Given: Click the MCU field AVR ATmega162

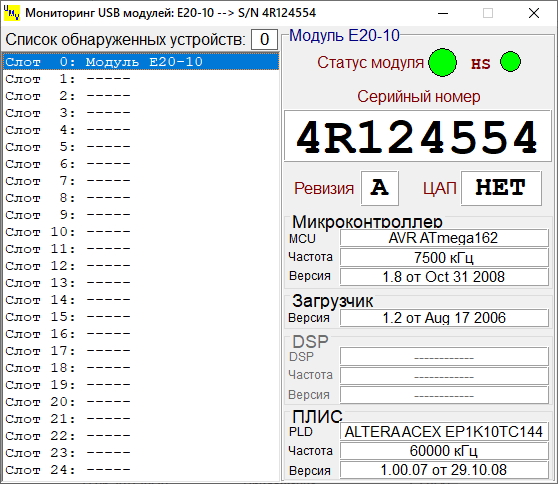Looking at the screenshot, I should pos(444,238).
